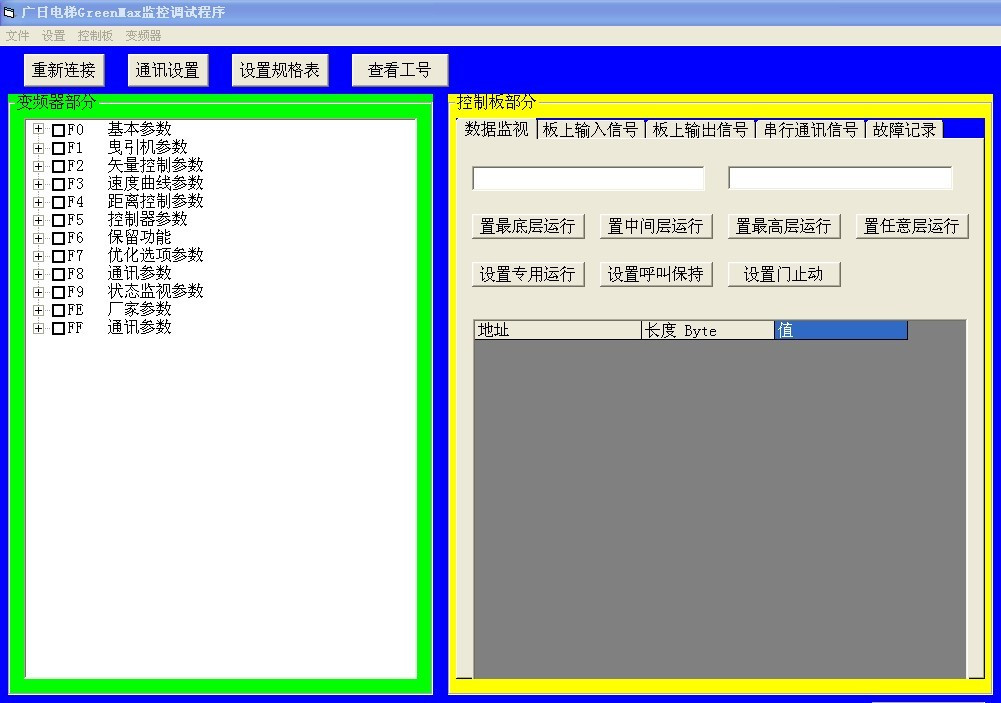Click the 置任意层运行 button

coord(913,226)
